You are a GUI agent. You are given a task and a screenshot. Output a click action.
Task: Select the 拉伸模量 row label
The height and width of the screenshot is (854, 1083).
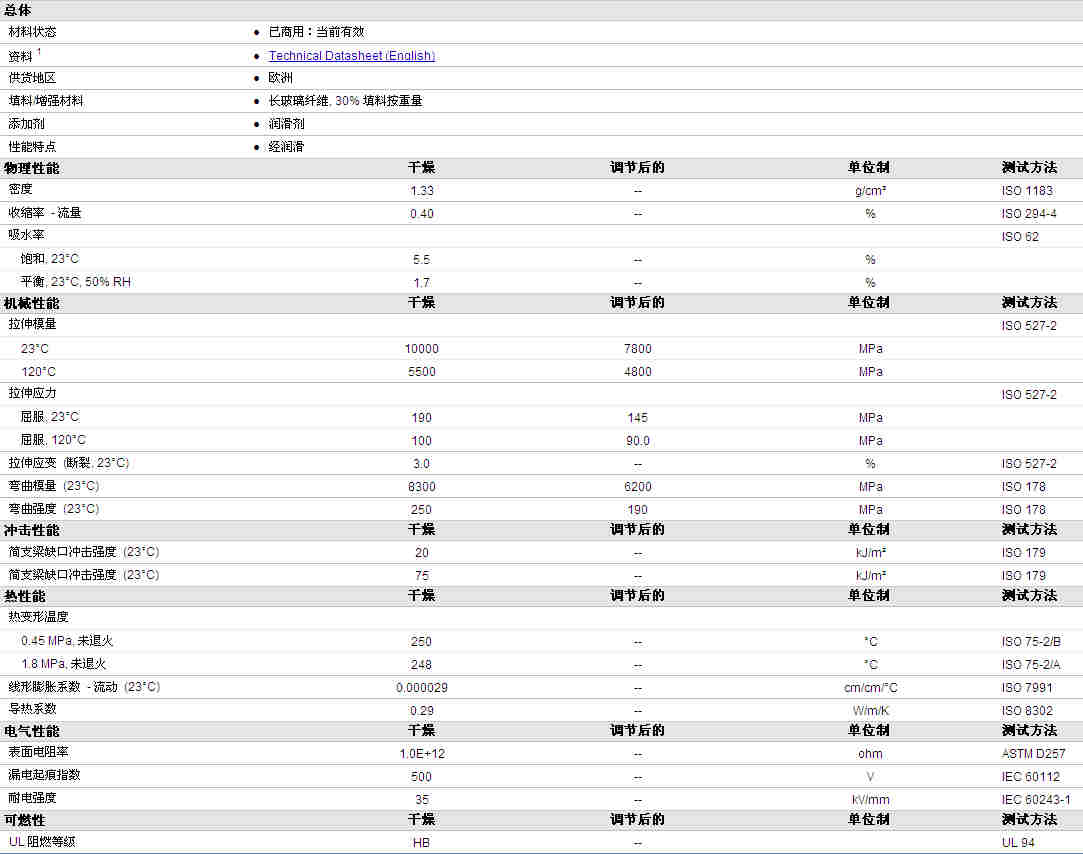coord(32,324)
